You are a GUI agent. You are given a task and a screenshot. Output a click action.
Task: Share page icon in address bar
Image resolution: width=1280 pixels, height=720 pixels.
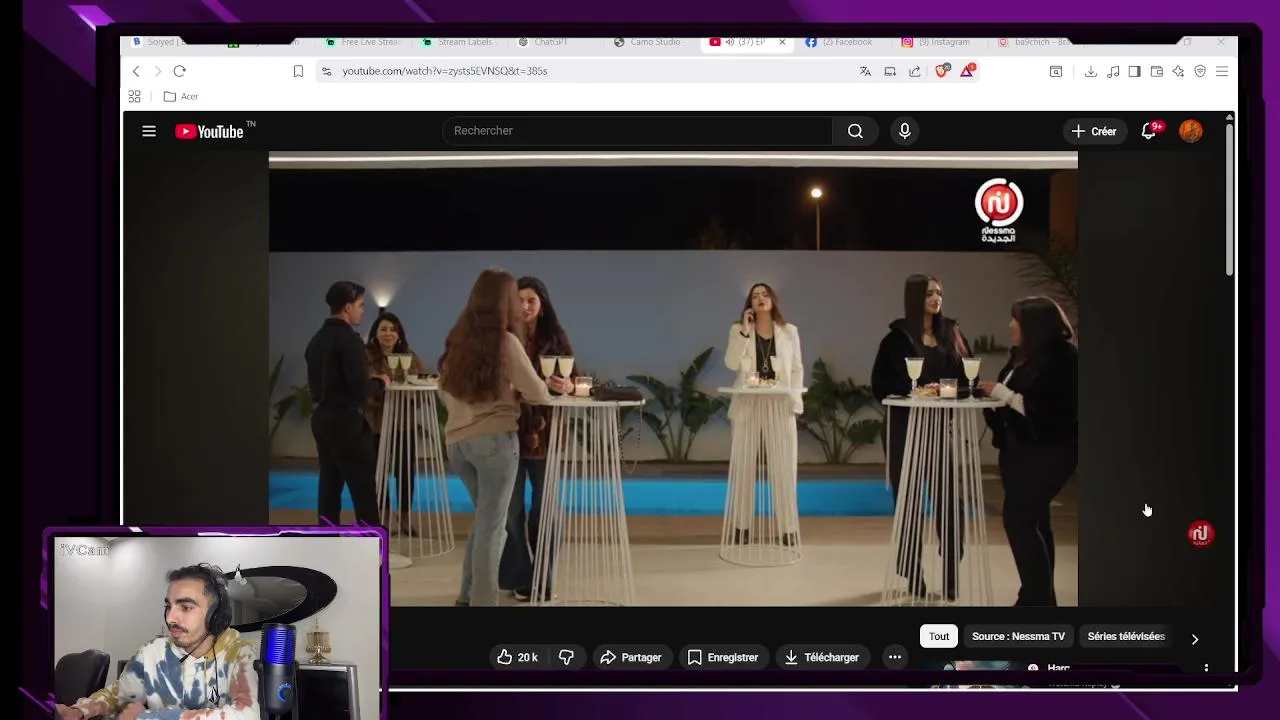pos(914,71)
